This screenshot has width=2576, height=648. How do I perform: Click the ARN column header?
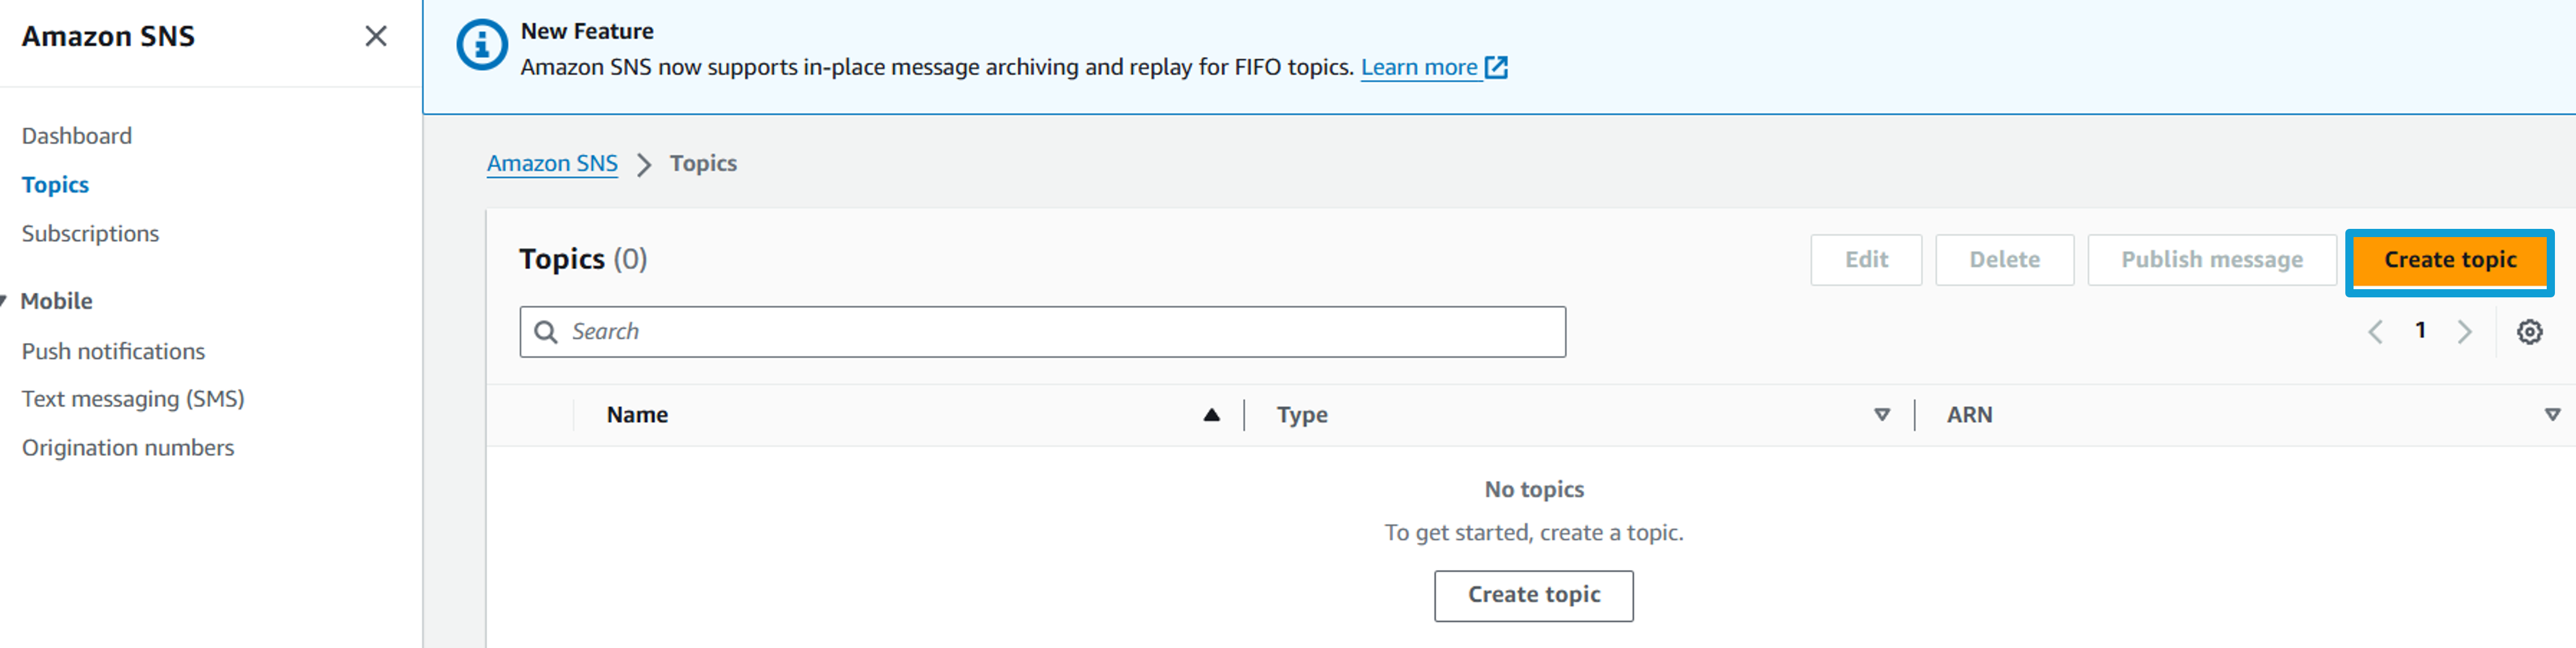1969,415
